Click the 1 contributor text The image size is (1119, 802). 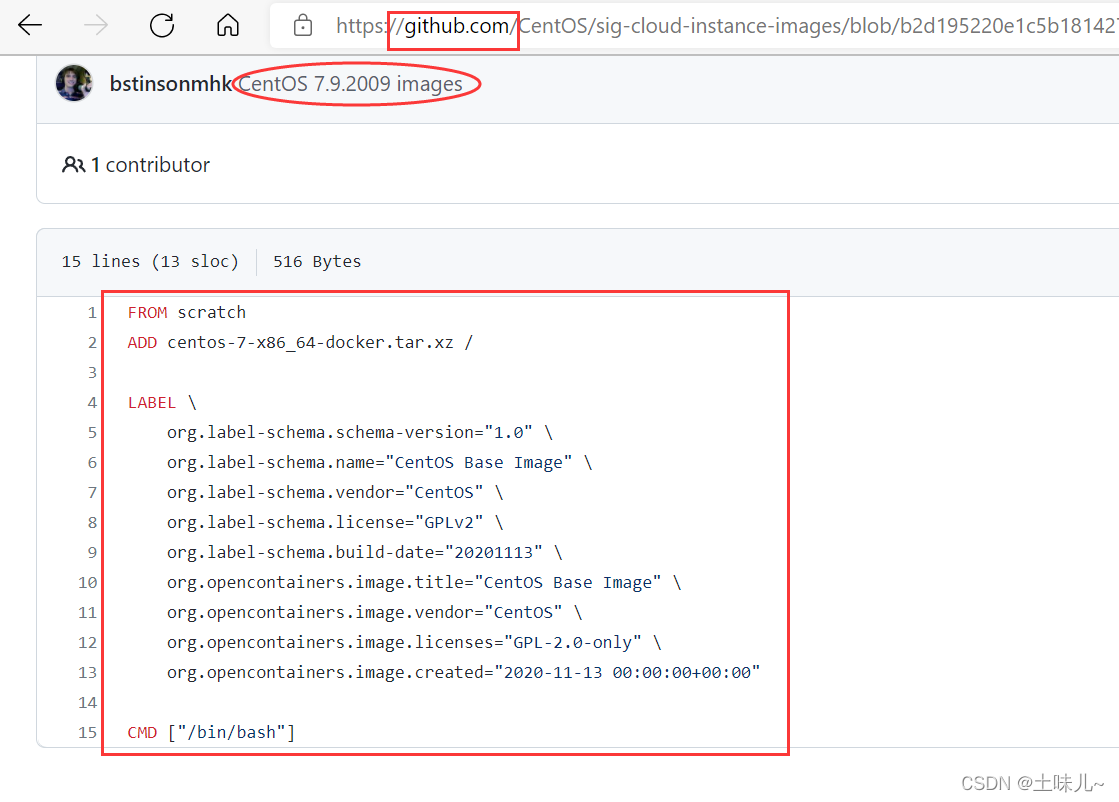click(151, 165)
